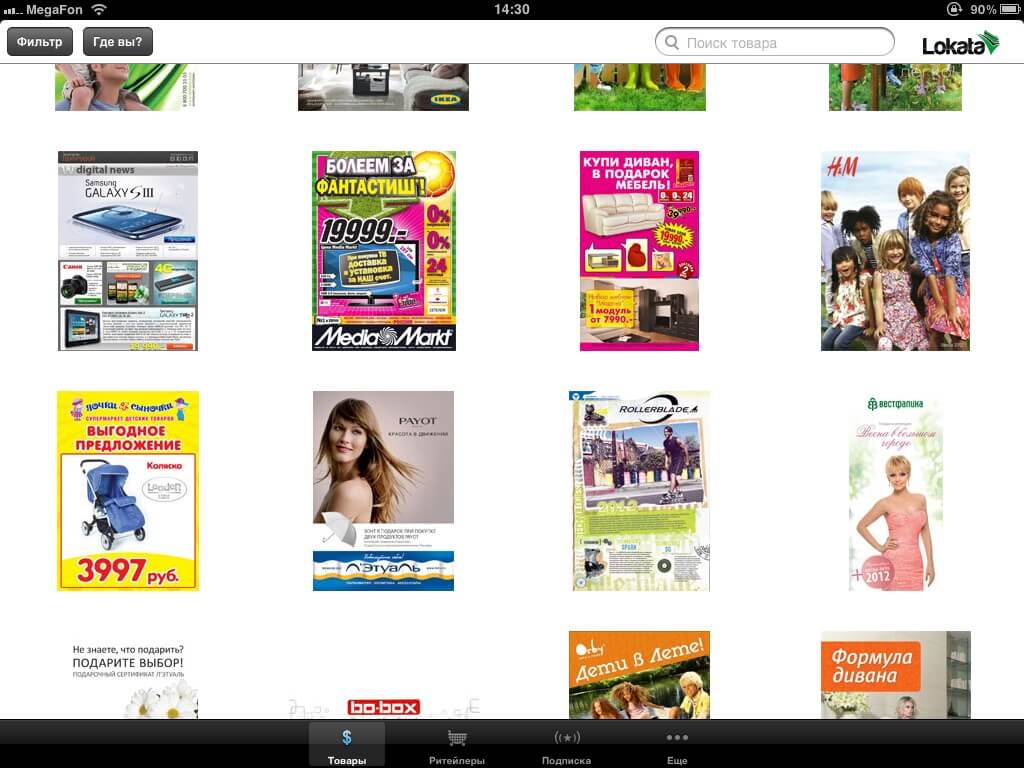Open the Еще tab
This screenshot has height=768, width=1024.
tap(677, 745)
